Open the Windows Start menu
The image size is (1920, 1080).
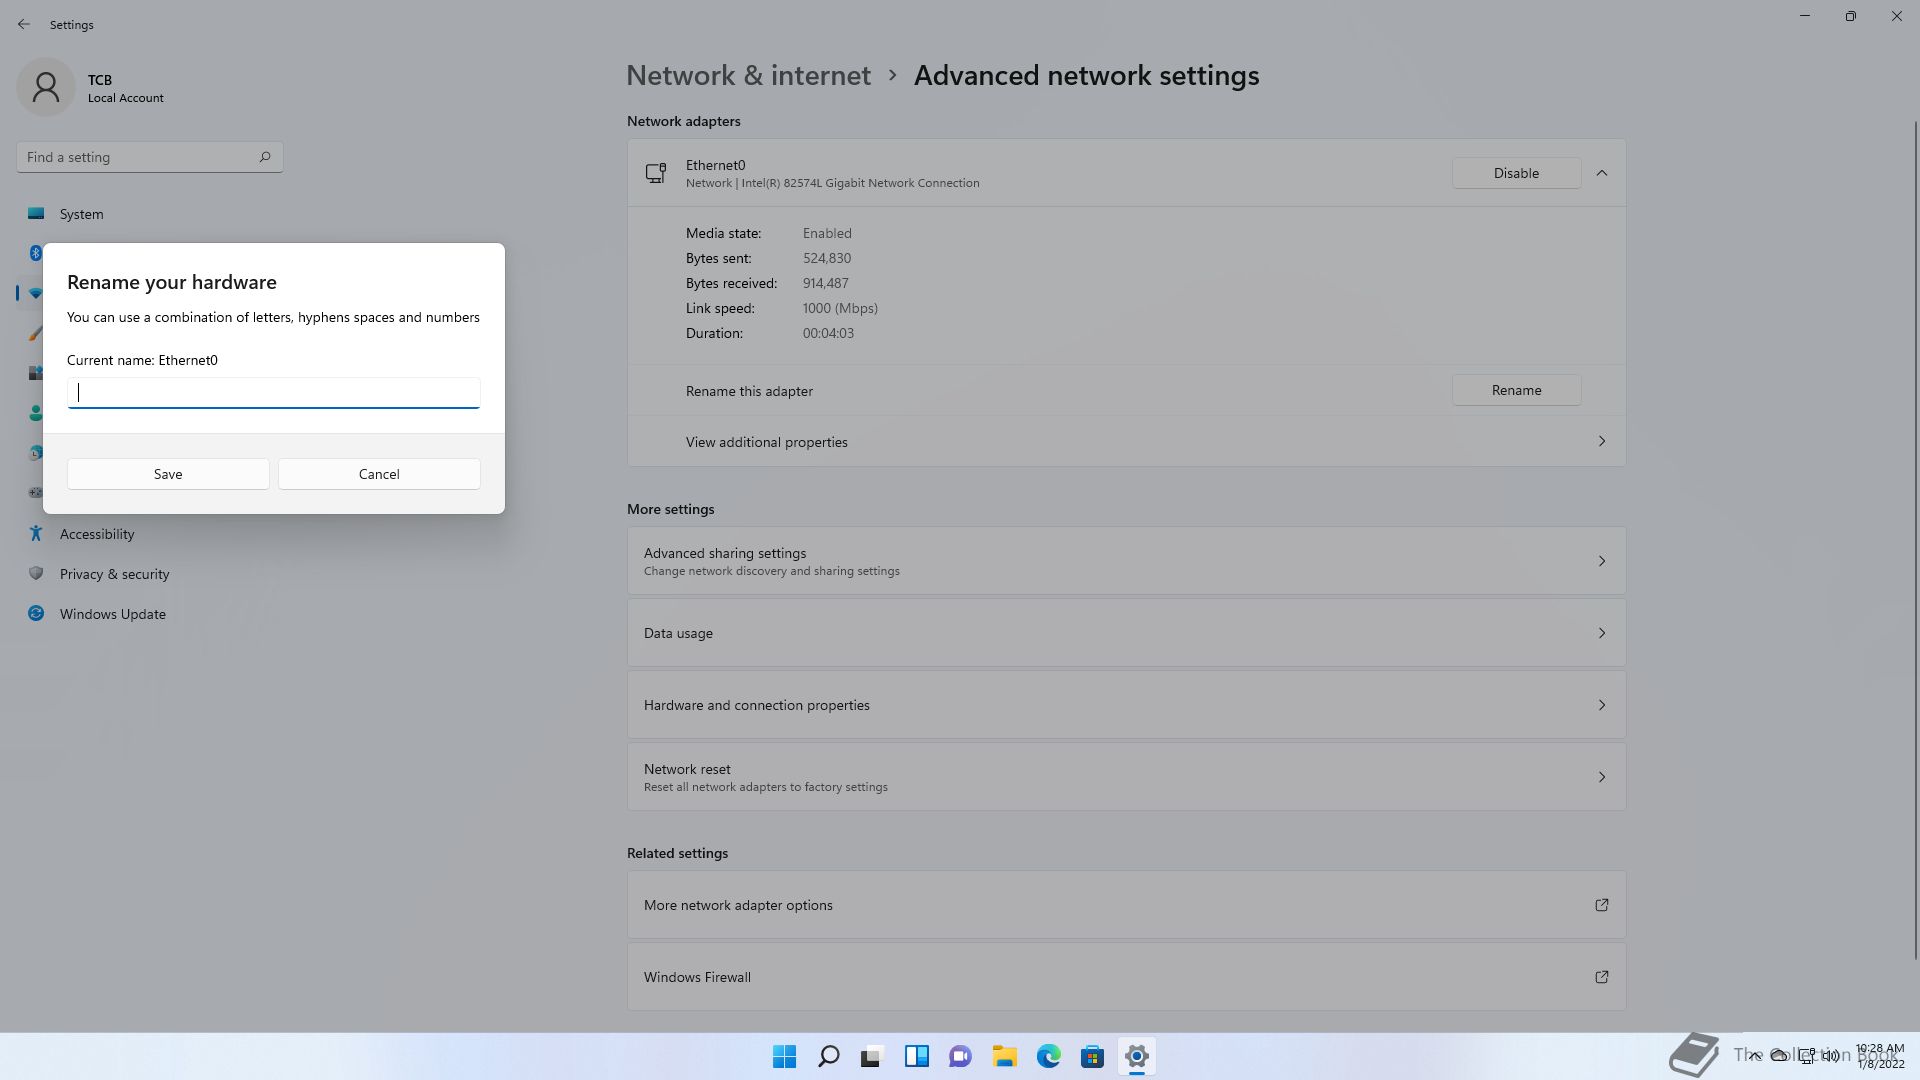click(785, 1056)
